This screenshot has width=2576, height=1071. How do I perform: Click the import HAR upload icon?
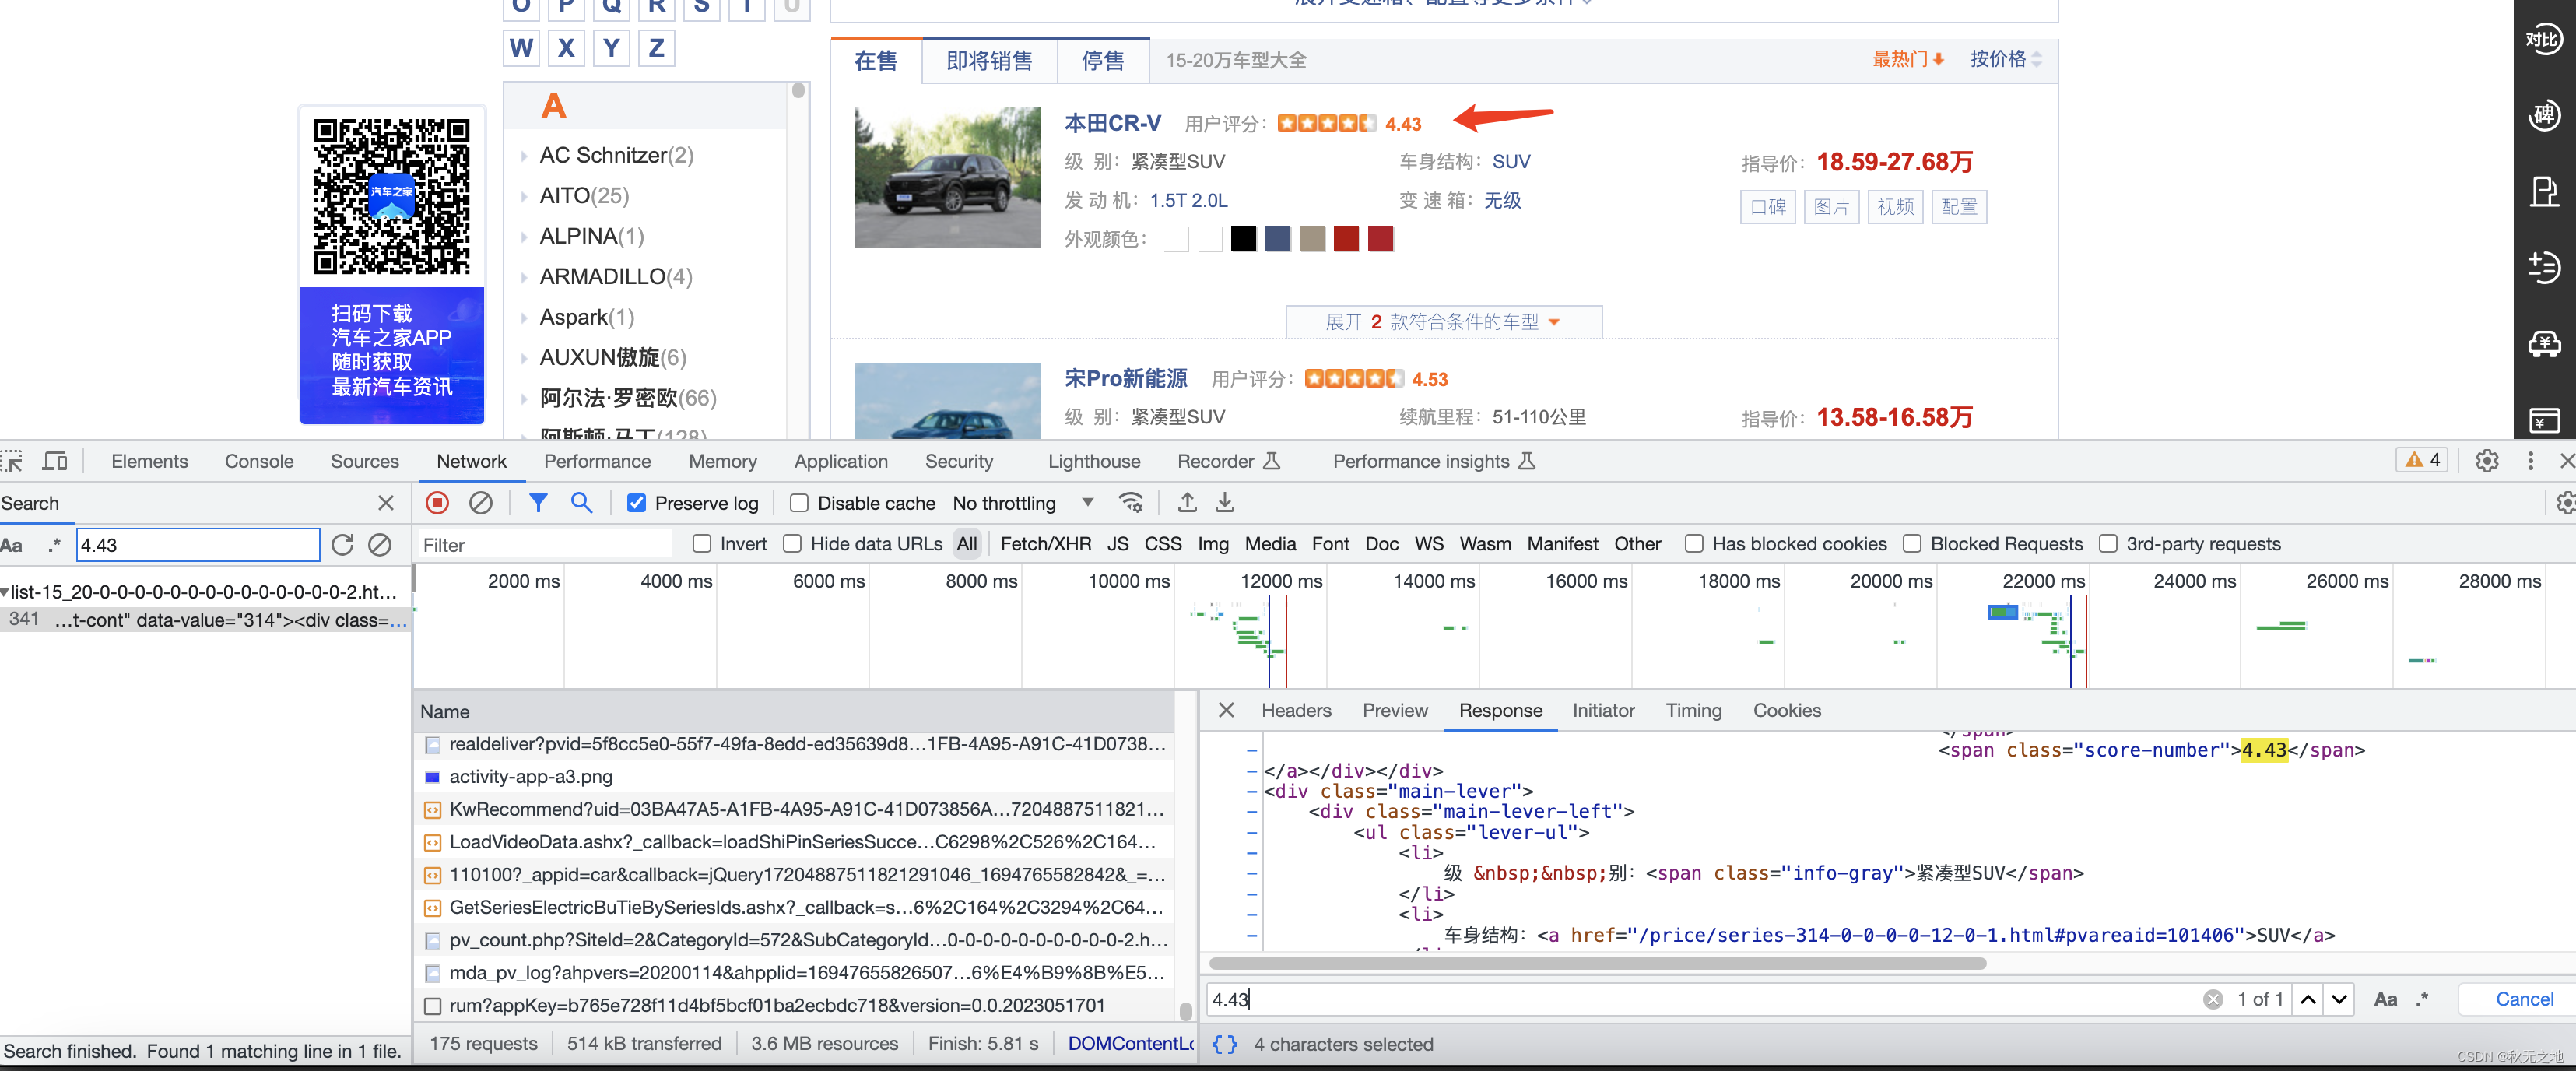(x=1187, y=503)
